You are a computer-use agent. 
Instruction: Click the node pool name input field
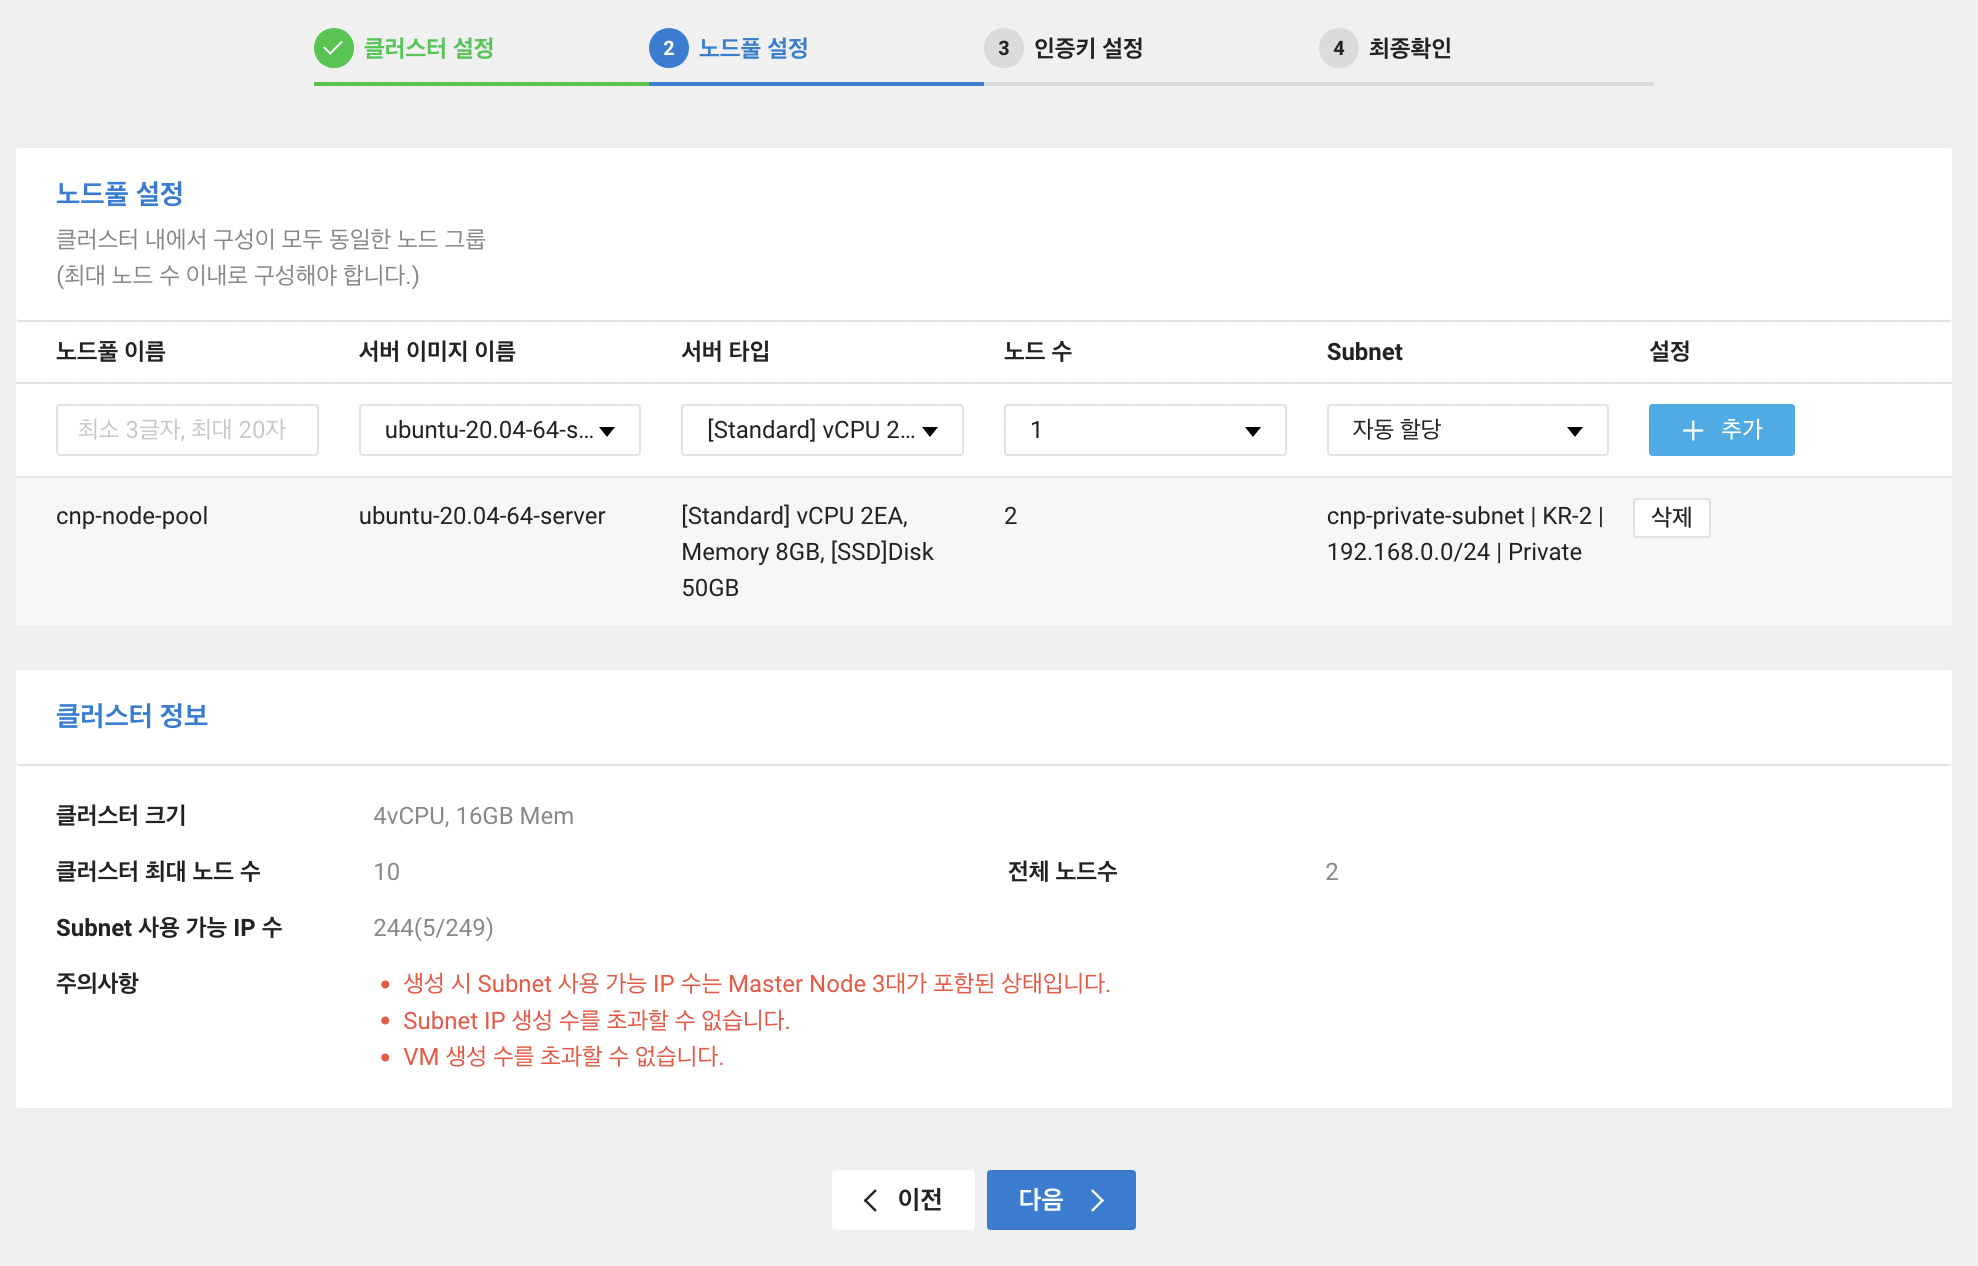click(187, 430)
